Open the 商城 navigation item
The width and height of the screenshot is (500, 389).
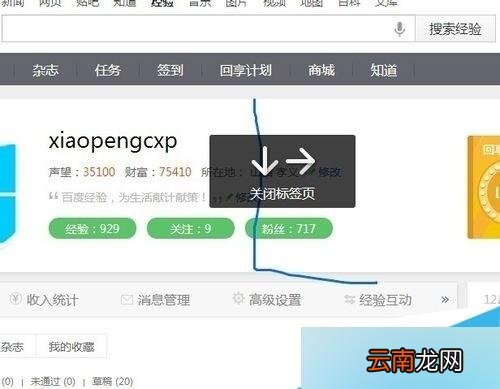pos(321,70)
